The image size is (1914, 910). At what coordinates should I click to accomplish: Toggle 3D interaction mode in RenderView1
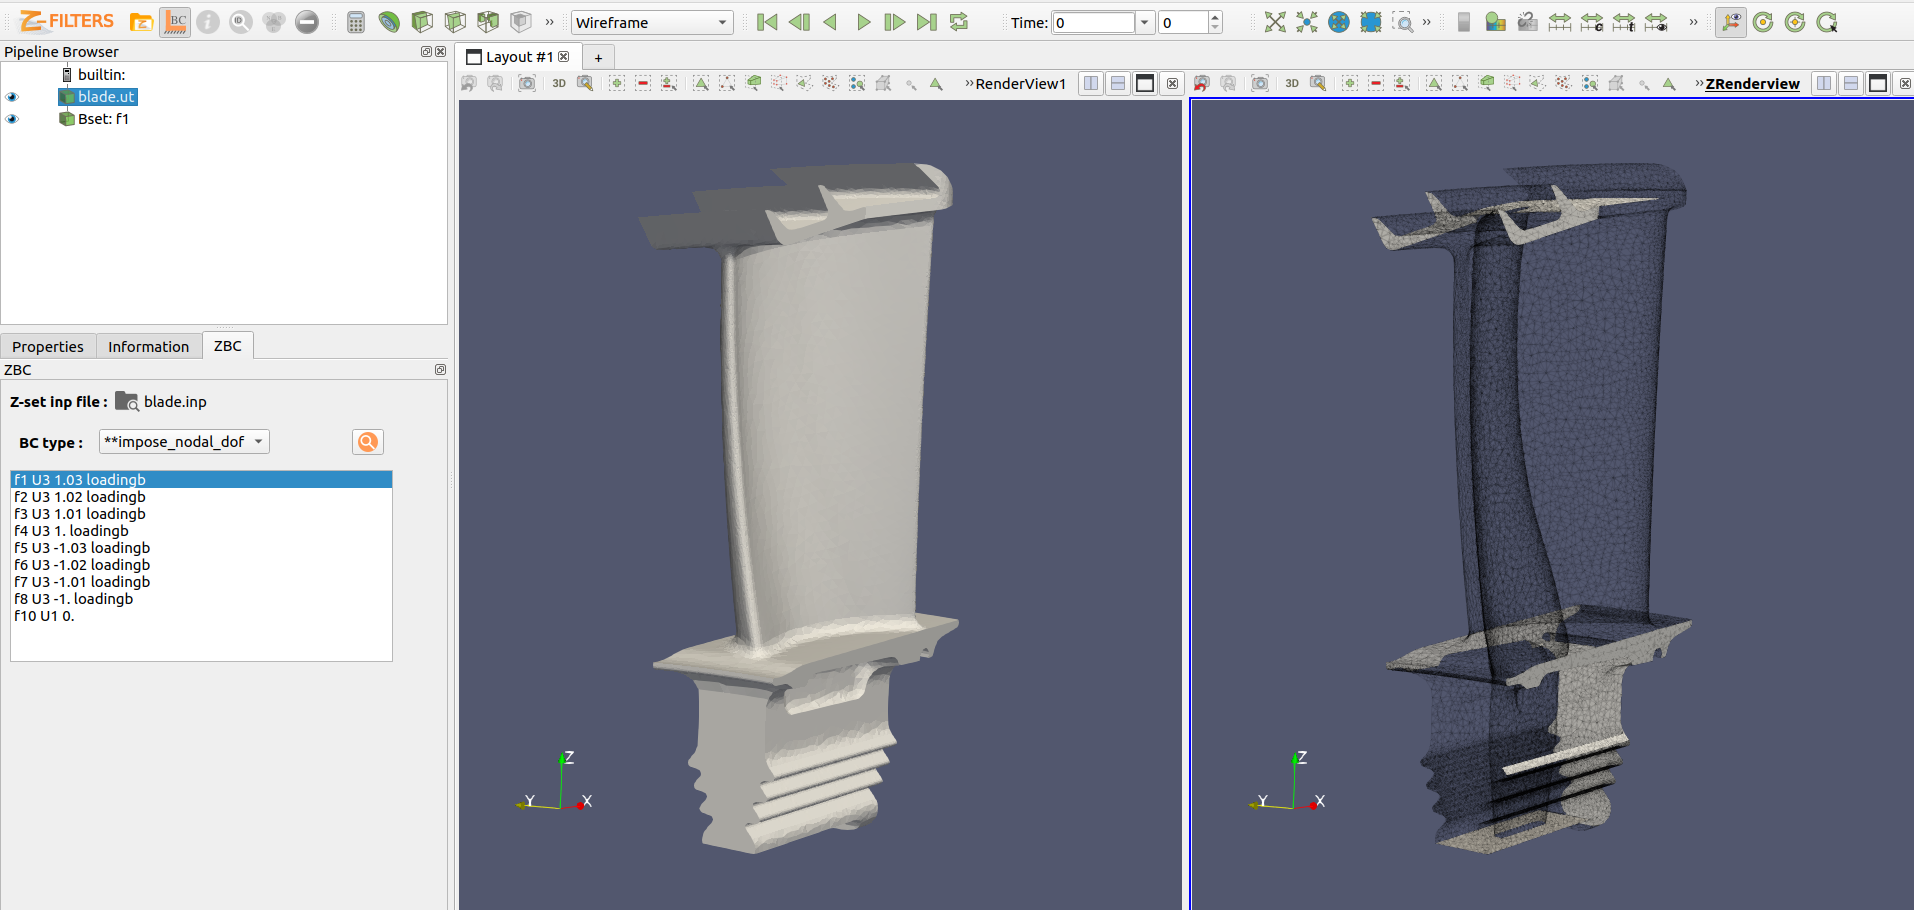pyautogui.click(x=559, y=84)
